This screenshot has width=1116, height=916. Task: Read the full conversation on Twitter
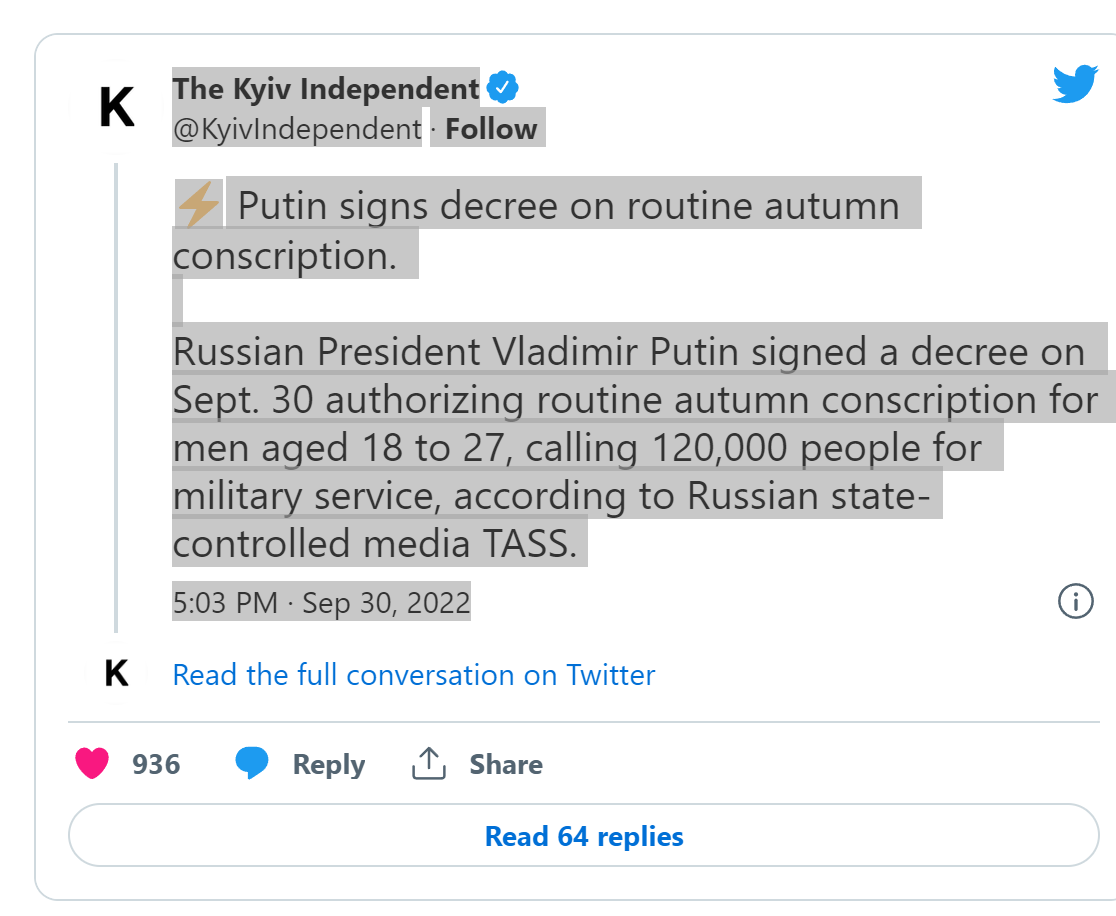[414, 675]
